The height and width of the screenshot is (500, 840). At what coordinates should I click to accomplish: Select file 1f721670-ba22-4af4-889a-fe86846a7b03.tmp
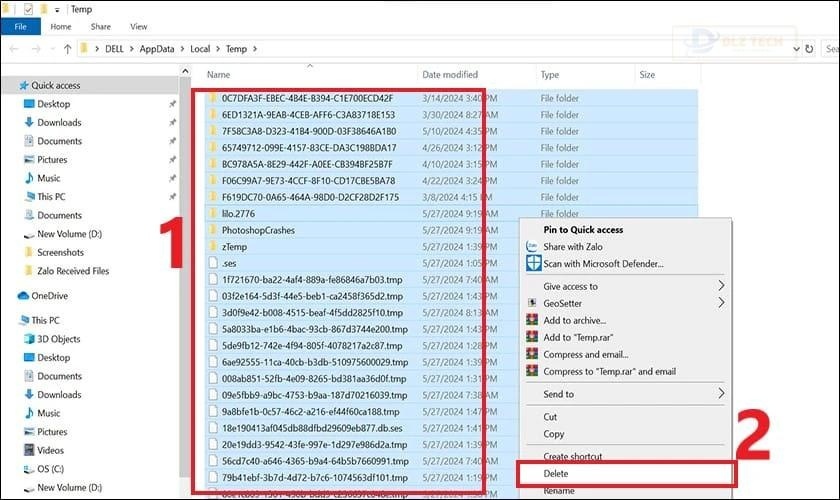point(312,280)
